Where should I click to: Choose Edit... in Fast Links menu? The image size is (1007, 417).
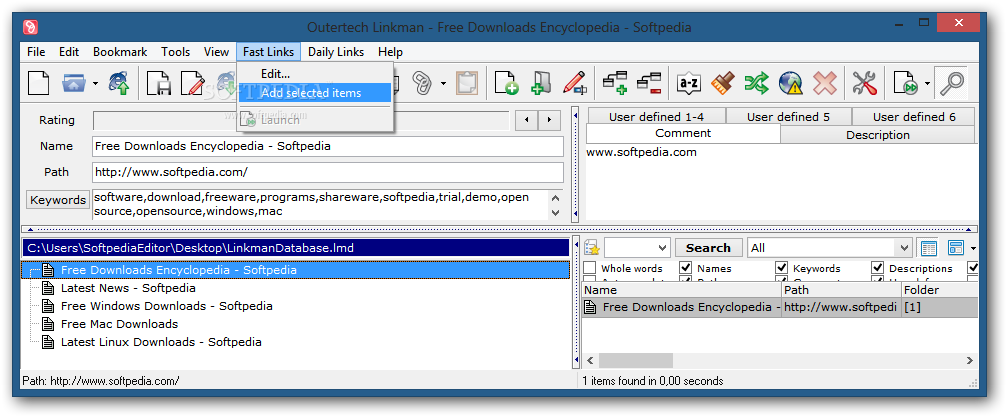click(x=315, y=74)
